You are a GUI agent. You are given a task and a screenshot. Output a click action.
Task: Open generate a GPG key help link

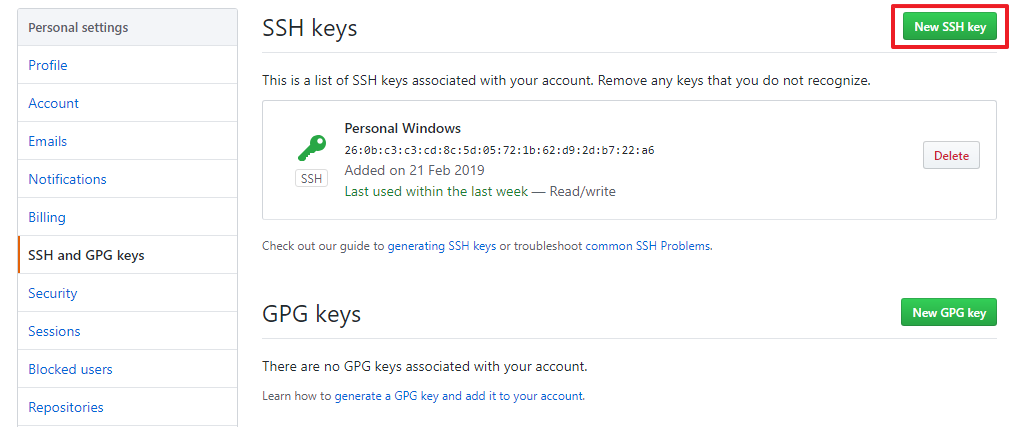tap(458, 395)
